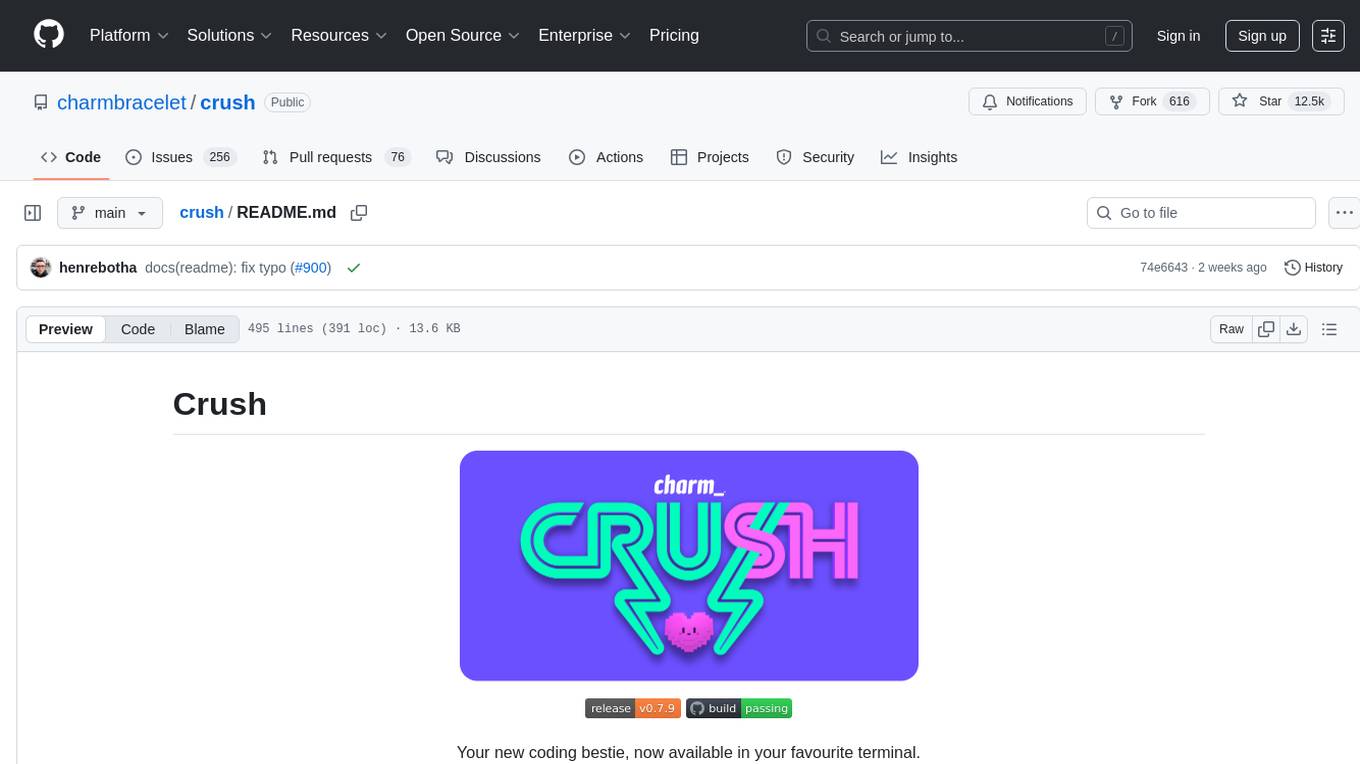Open the document outline
The image size is (1360, 764).
[1329, 329]
